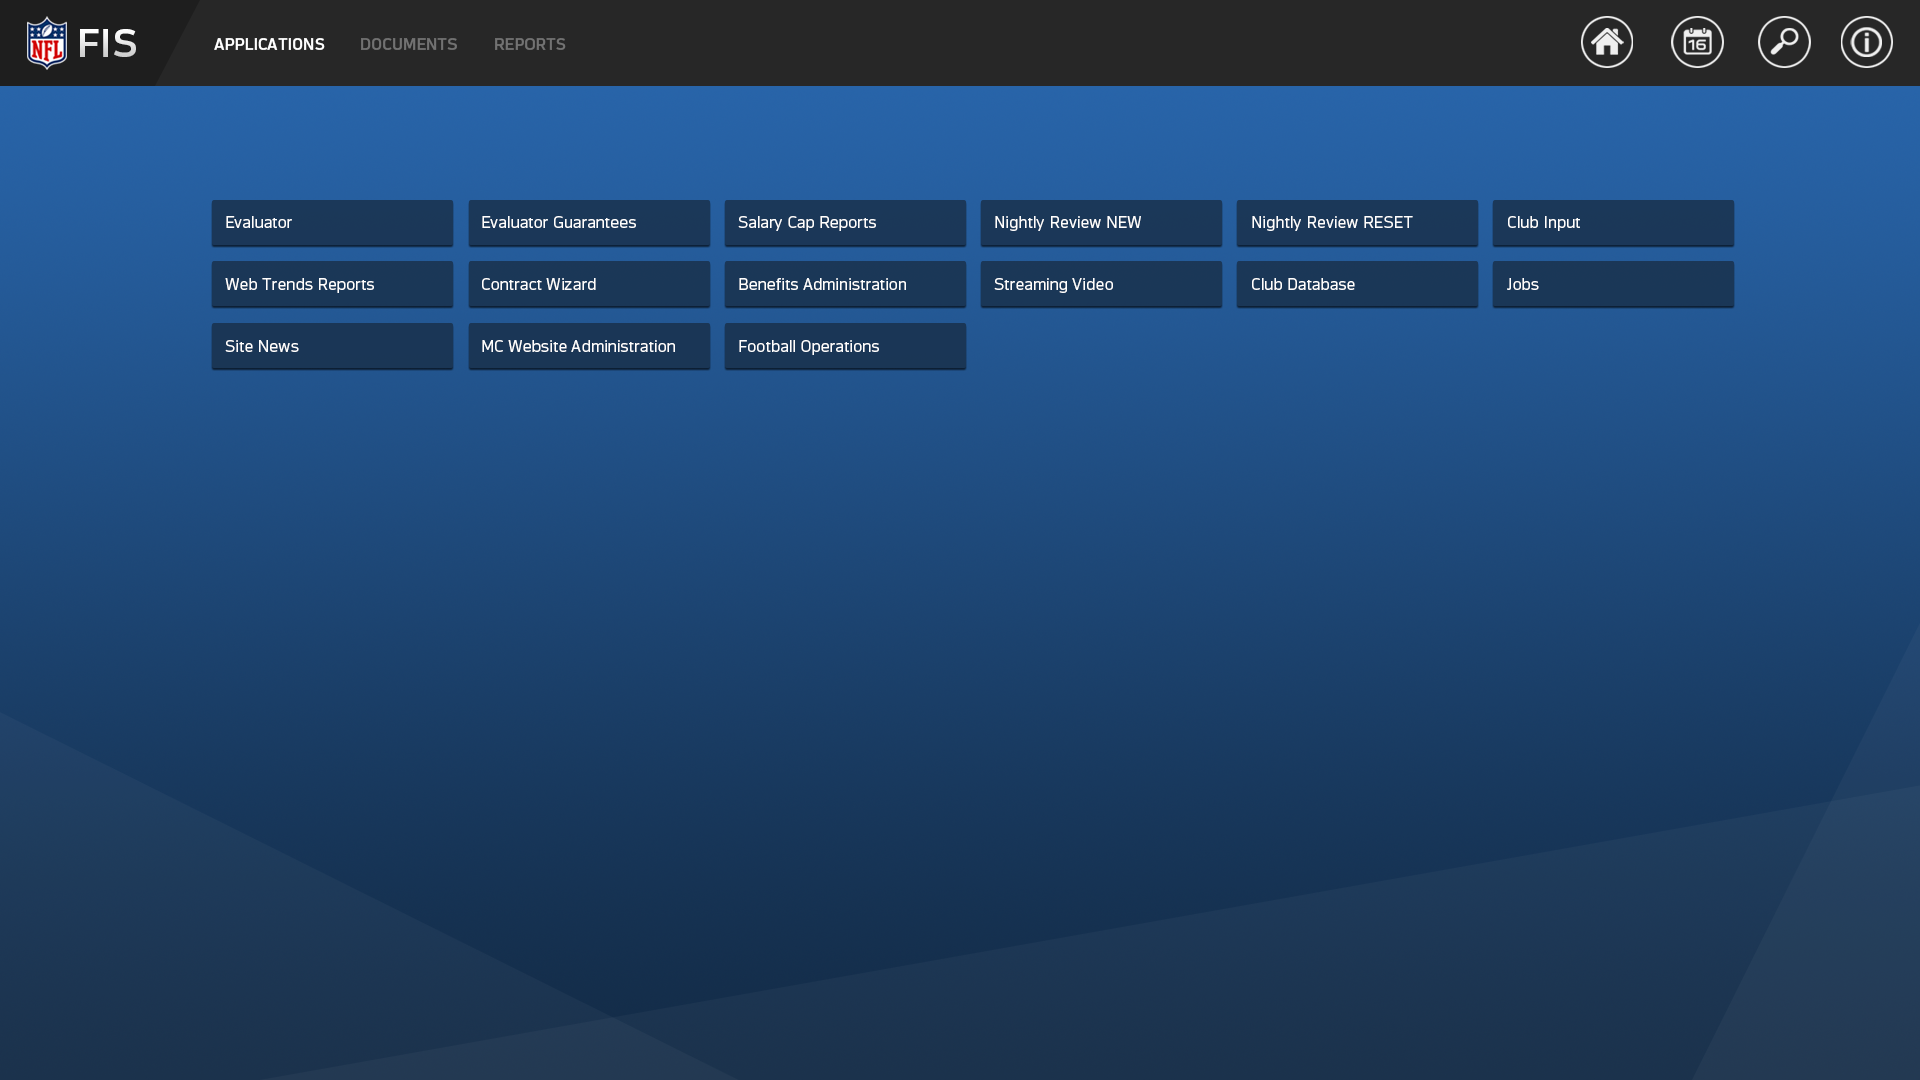1920x1080 pixels.
Task: Open the Club Input application
Action: pos(1613,222)
